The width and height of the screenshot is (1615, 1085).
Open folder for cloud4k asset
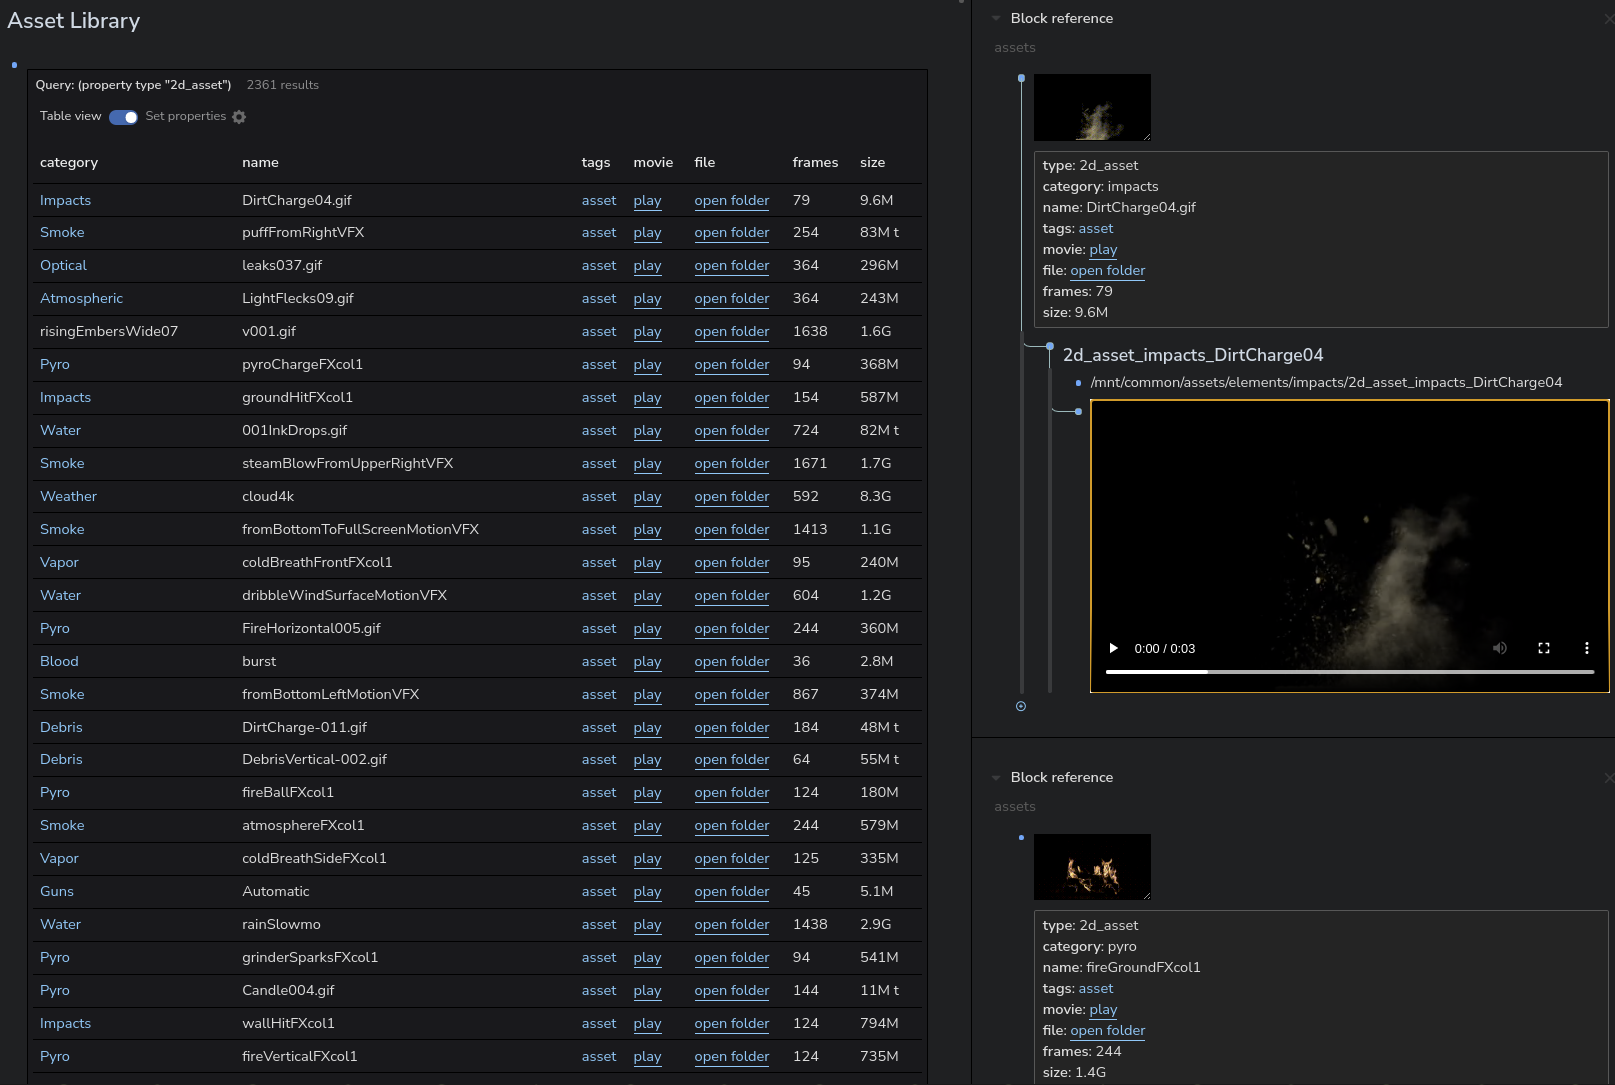tap(731, 497)
